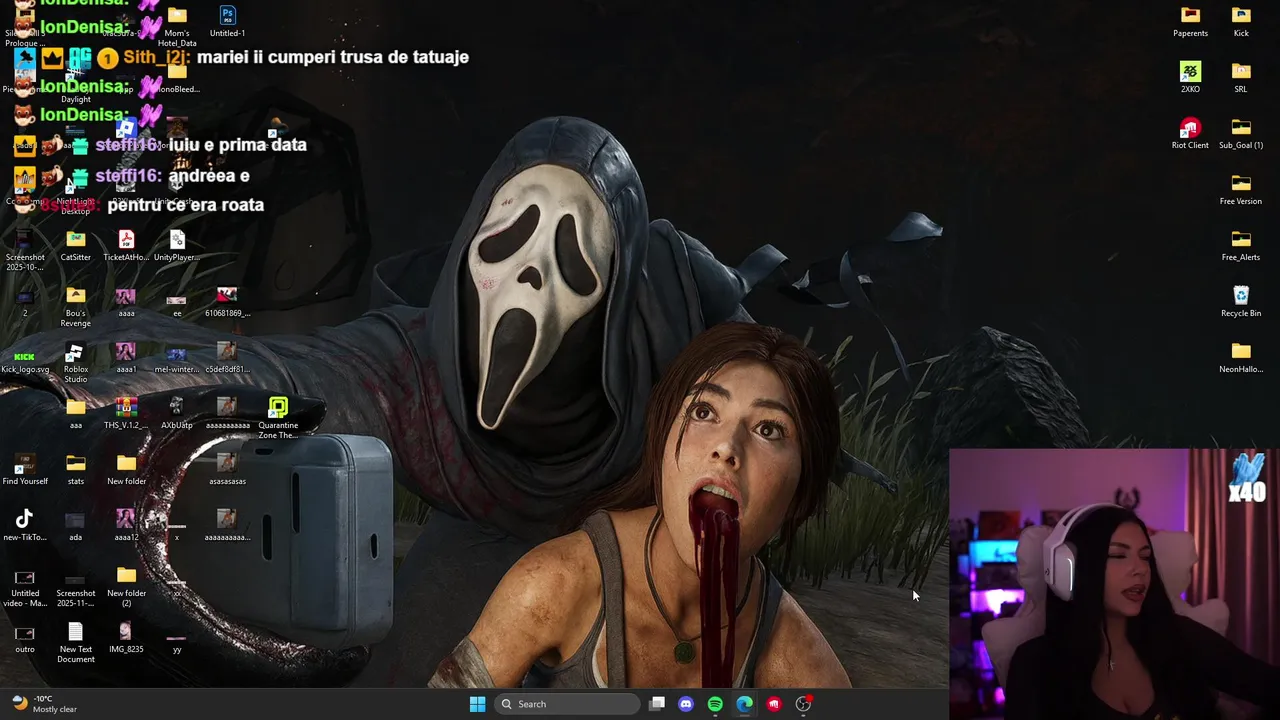Open the Kick folder icon

click(x=1241, y=15)
